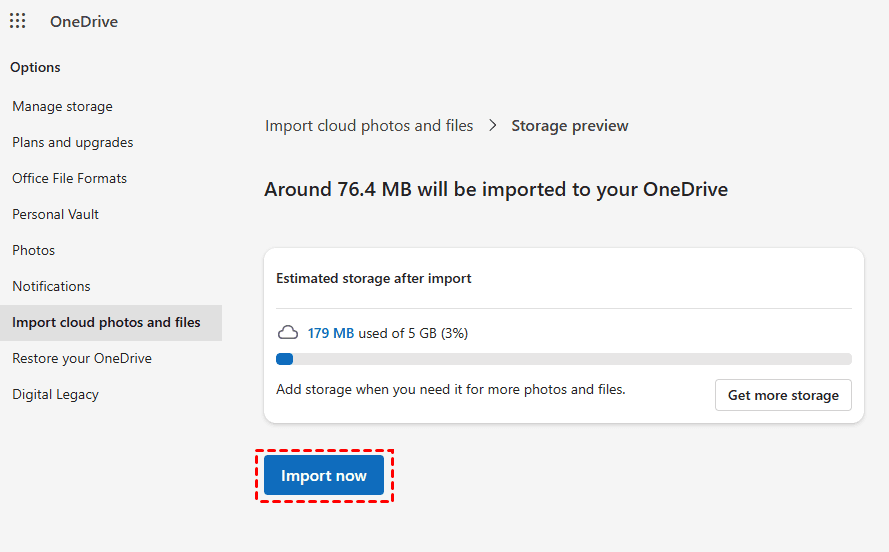Click Get more storage button
The image size is (889, 552).
click(783, 395)
